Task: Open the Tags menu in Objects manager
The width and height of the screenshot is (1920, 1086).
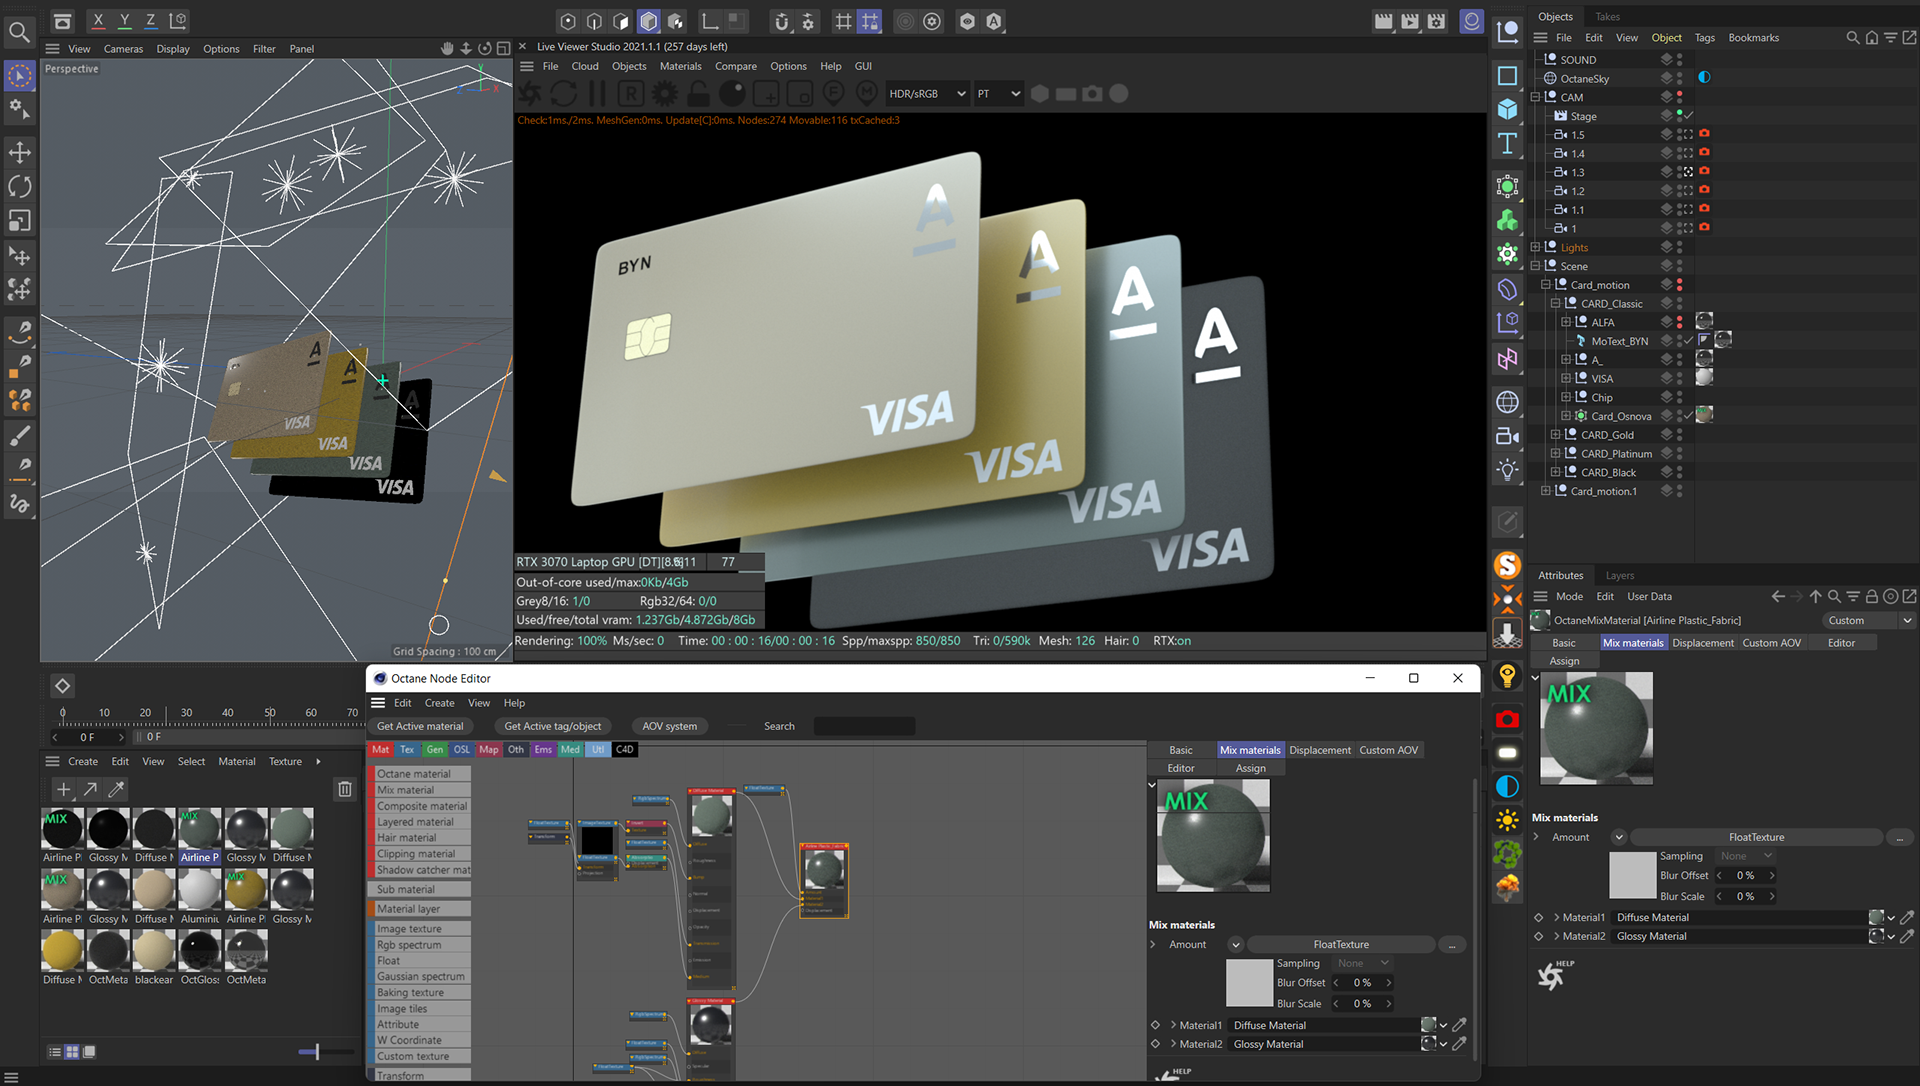Action: coord(1704,38)
